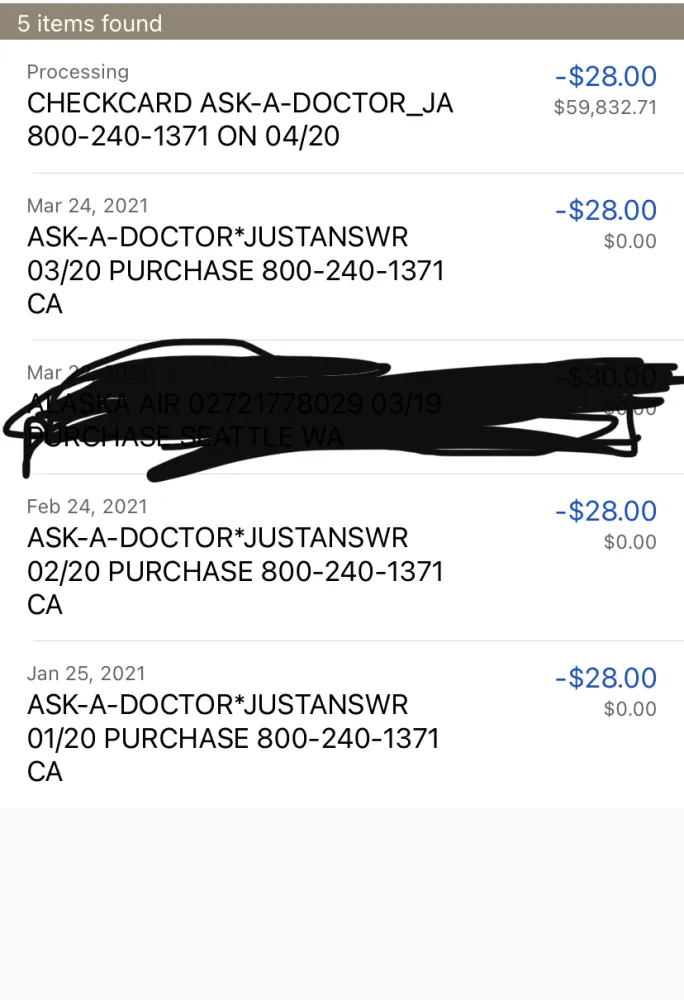Tap the $0.00 balance under Jan 25 amount
The width and height of the screenshot is (684, 1000).
tap(630, 710)
